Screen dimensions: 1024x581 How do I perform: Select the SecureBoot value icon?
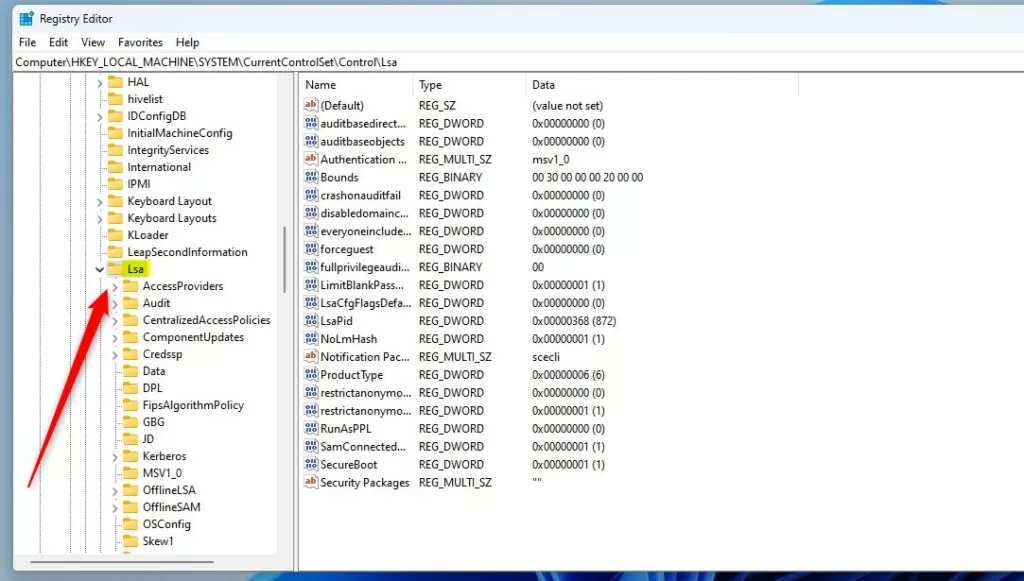311,463
